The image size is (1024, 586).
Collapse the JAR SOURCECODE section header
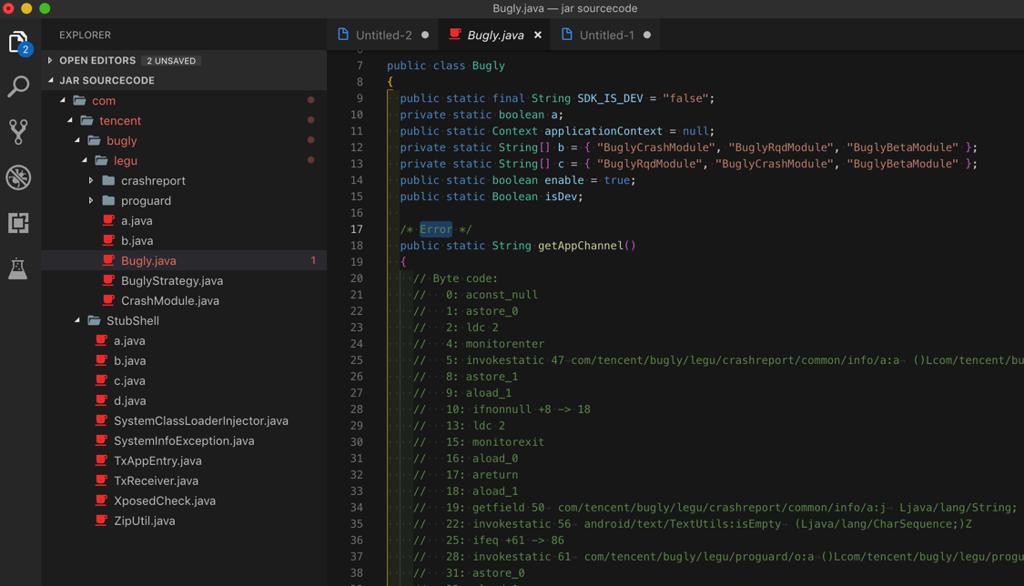(x=106, y=80)
